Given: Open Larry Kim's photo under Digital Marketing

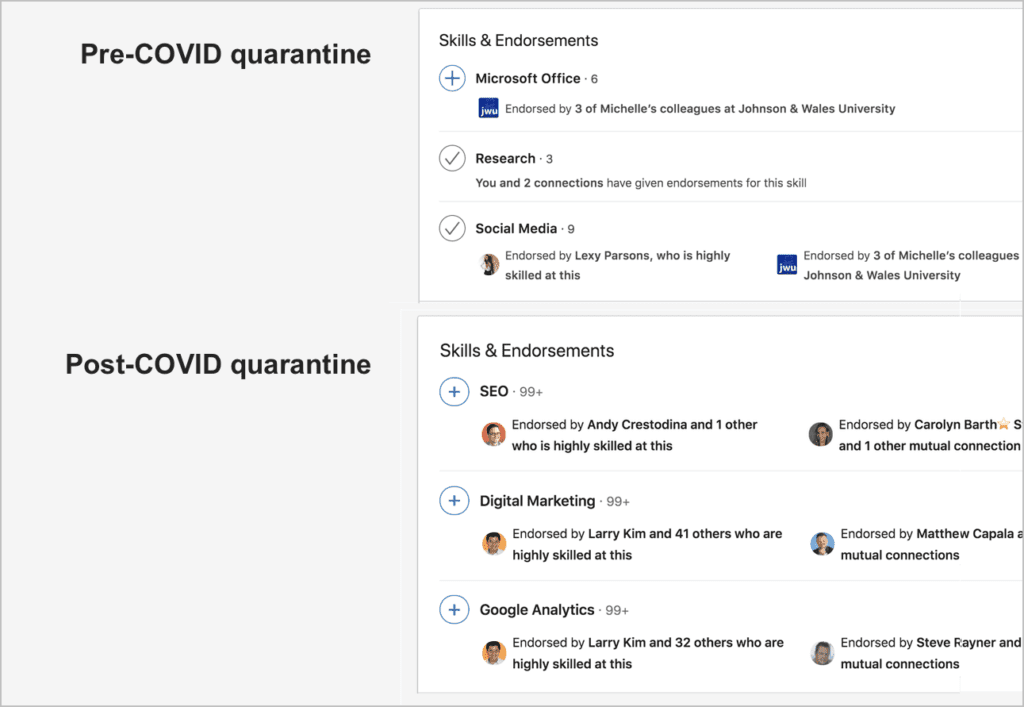Looking at the screenshot, I should (x=494, y=543).
